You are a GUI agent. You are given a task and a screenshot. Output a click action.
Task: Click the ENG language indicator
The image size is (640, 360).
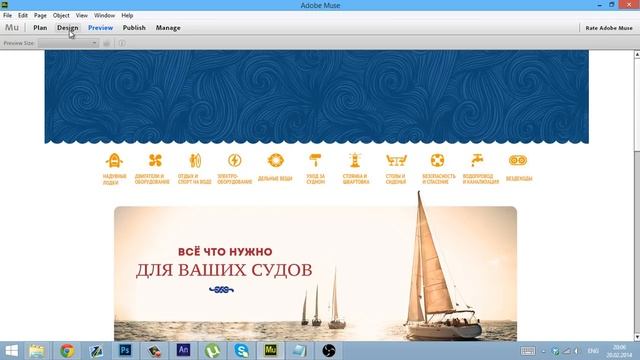click(x=593, y=351)
